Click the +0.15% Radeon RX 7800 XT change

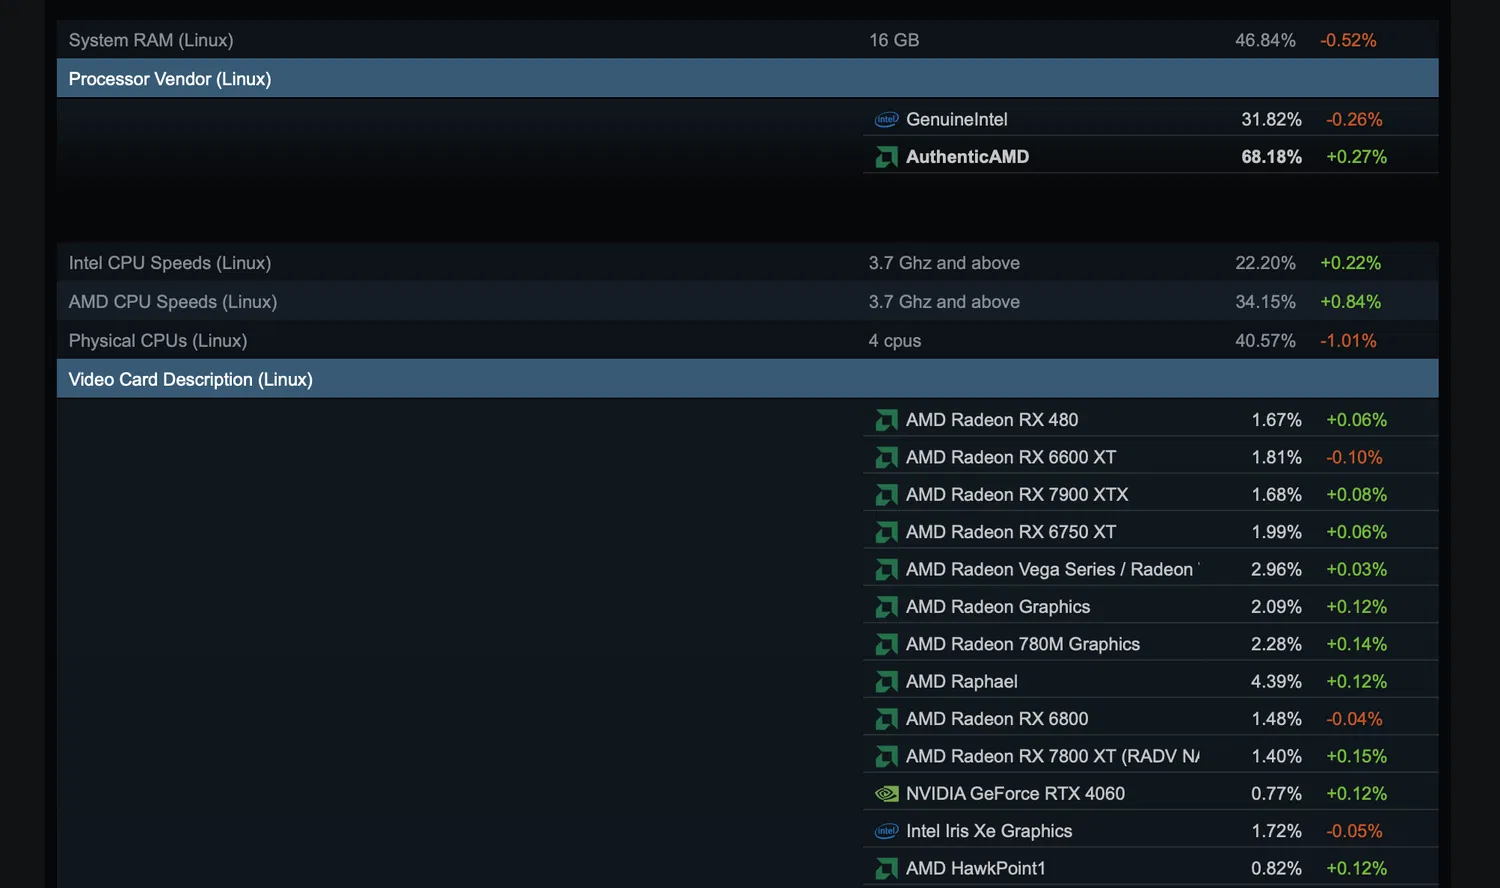tap(1356, 756)
